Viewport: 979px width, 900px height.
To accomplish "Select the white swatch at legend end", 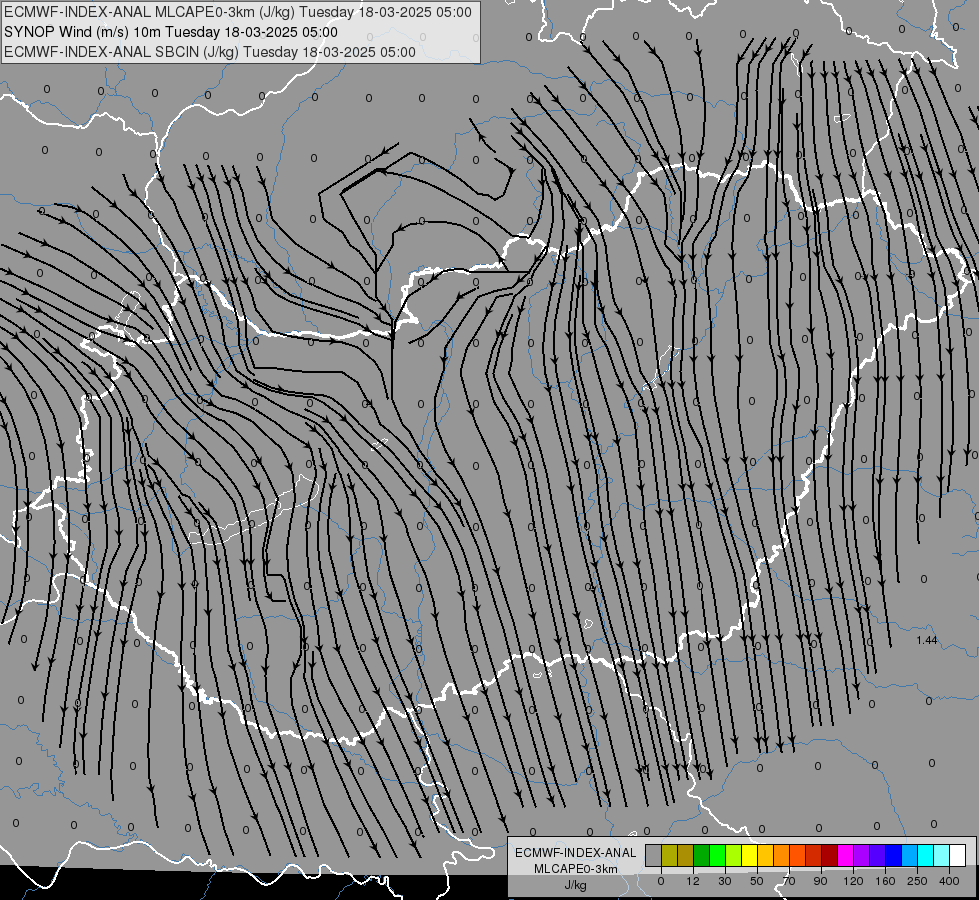I will pos(958,855).
